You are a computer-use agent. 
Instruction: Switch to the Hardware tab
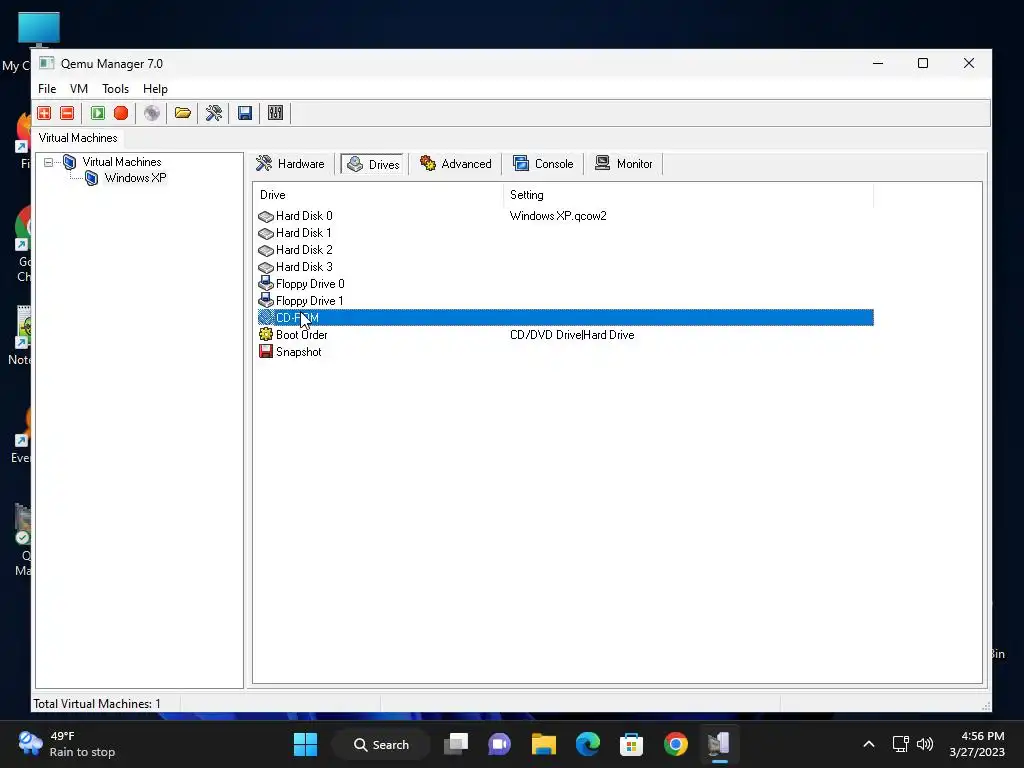(x=291, y=163)
